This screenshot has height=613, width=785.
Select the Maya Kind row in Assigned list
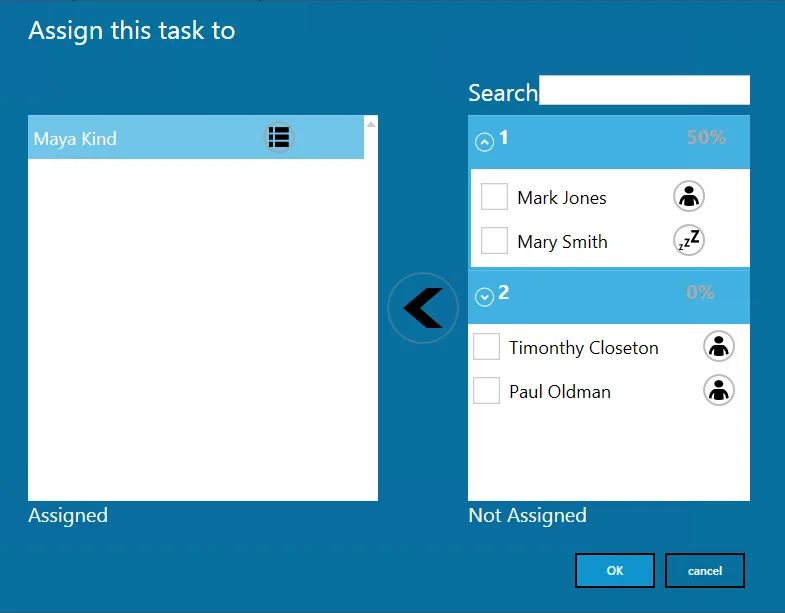click(196, 137)
